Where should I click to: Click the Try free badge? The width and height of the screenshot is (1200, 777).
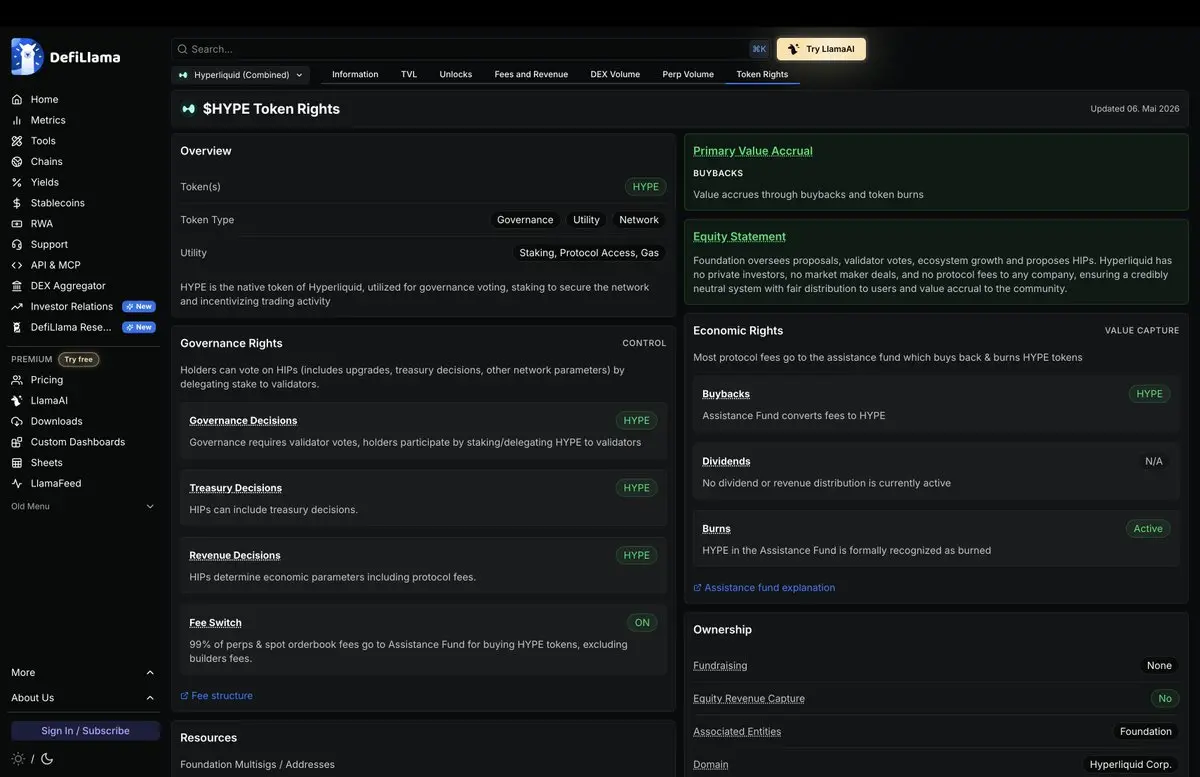point(78,359)
